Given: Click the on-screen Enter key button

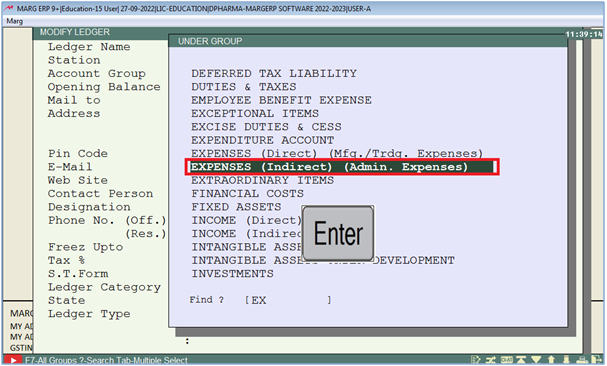Looking at the screenshot, I should pyautogui.click(x=338, y=234).
